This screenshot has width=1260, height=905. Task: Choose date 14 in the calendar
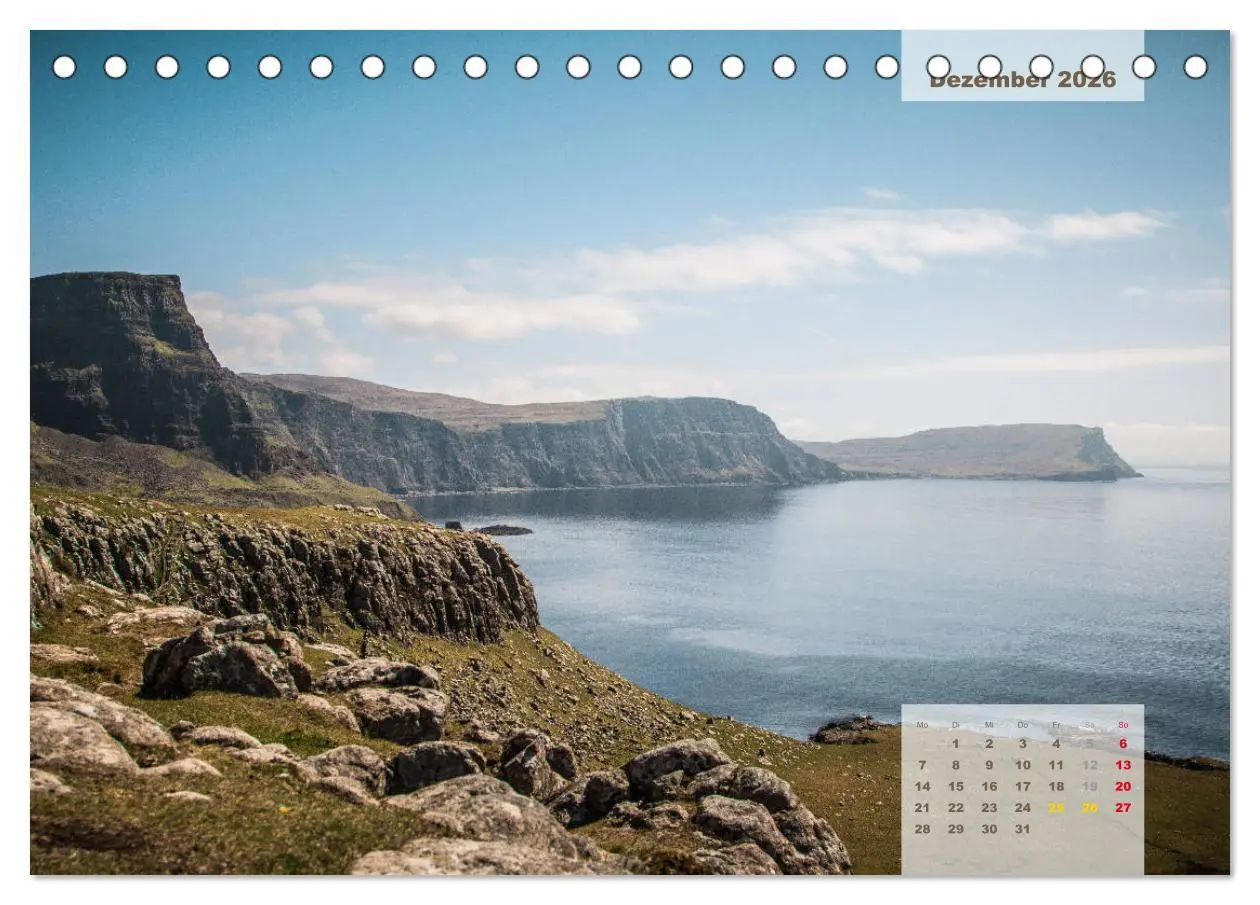pyautogui.click(x=922, y=786)
